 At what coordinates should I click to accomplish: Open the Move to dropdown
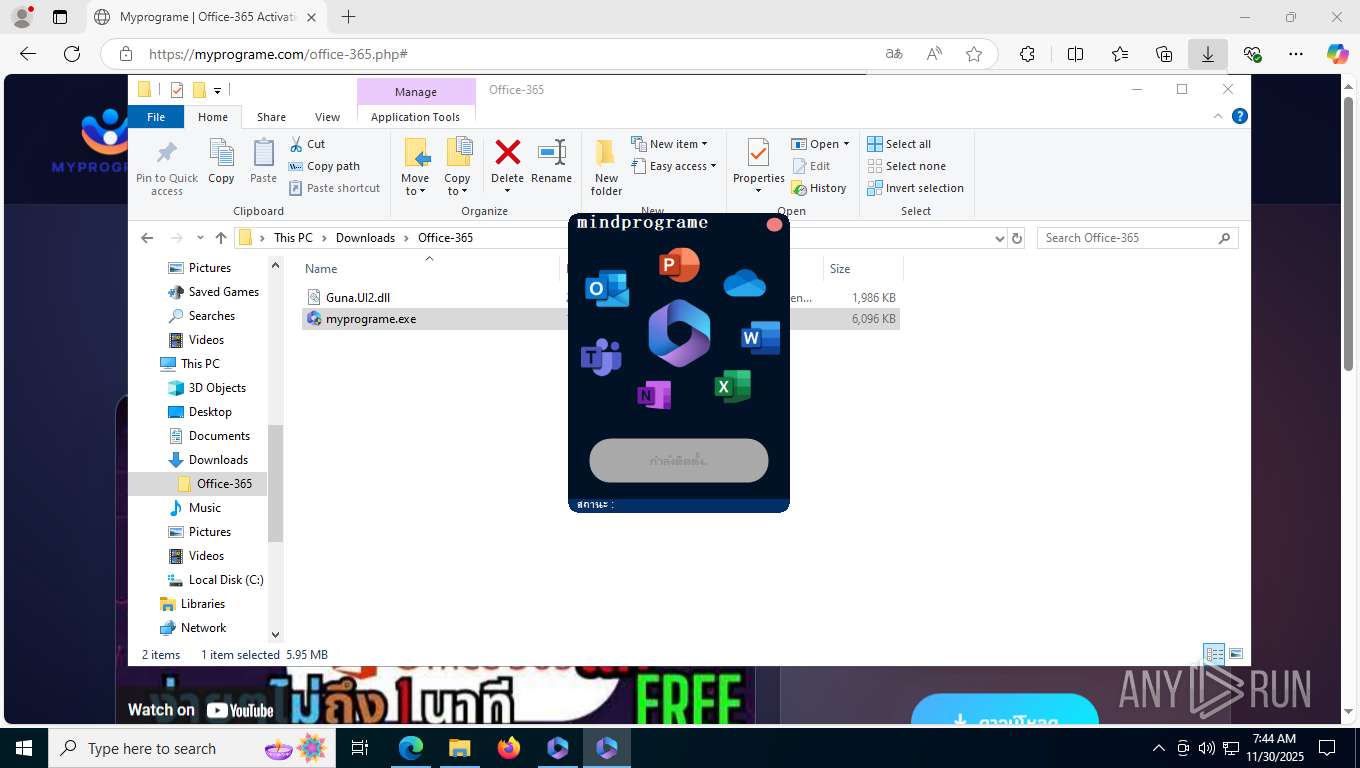point(415,168)
